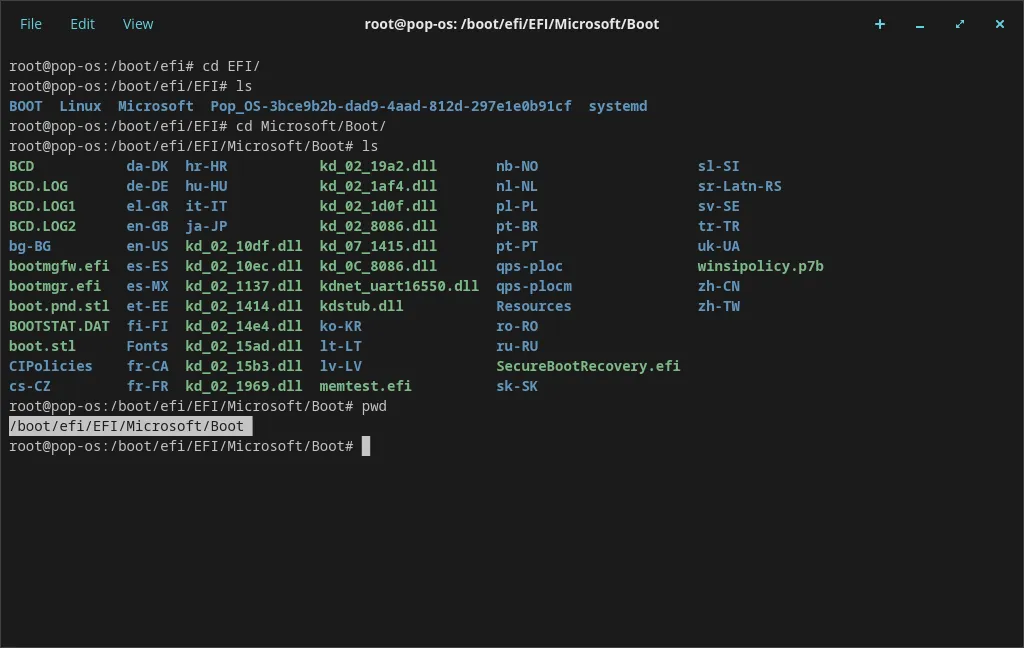Minimize the terminal window
This screenshot has width=1024, height=648.
tap(920, 24)
